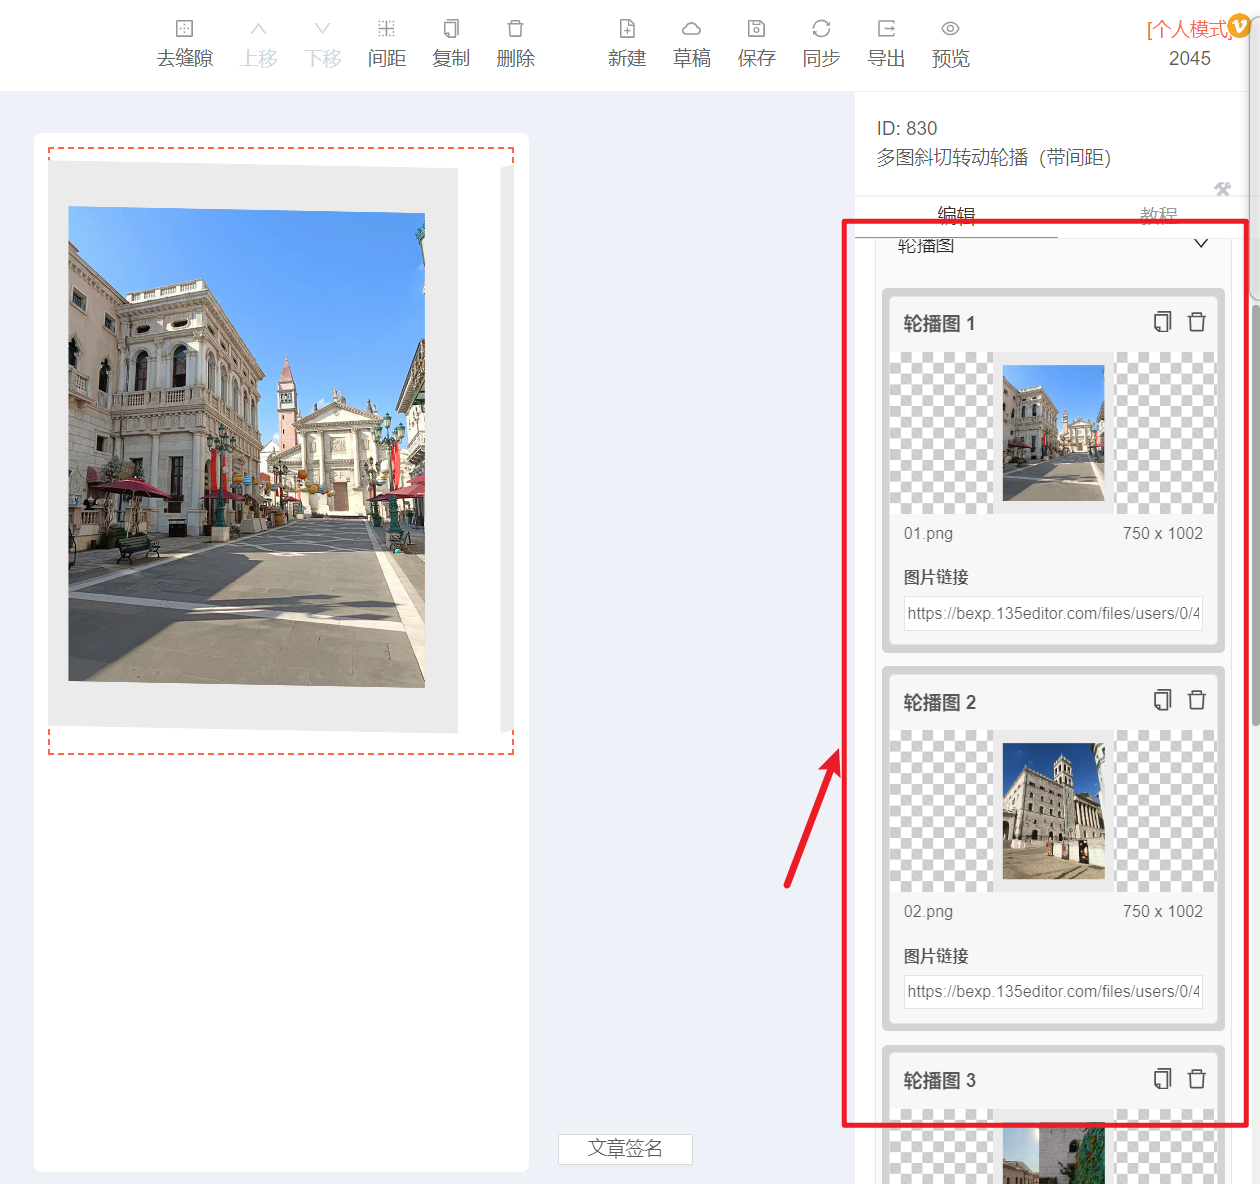This screenshot has width=1260, height=1184.
Task: Click the 文章签名 button
Action: (x=625, y=1149)
